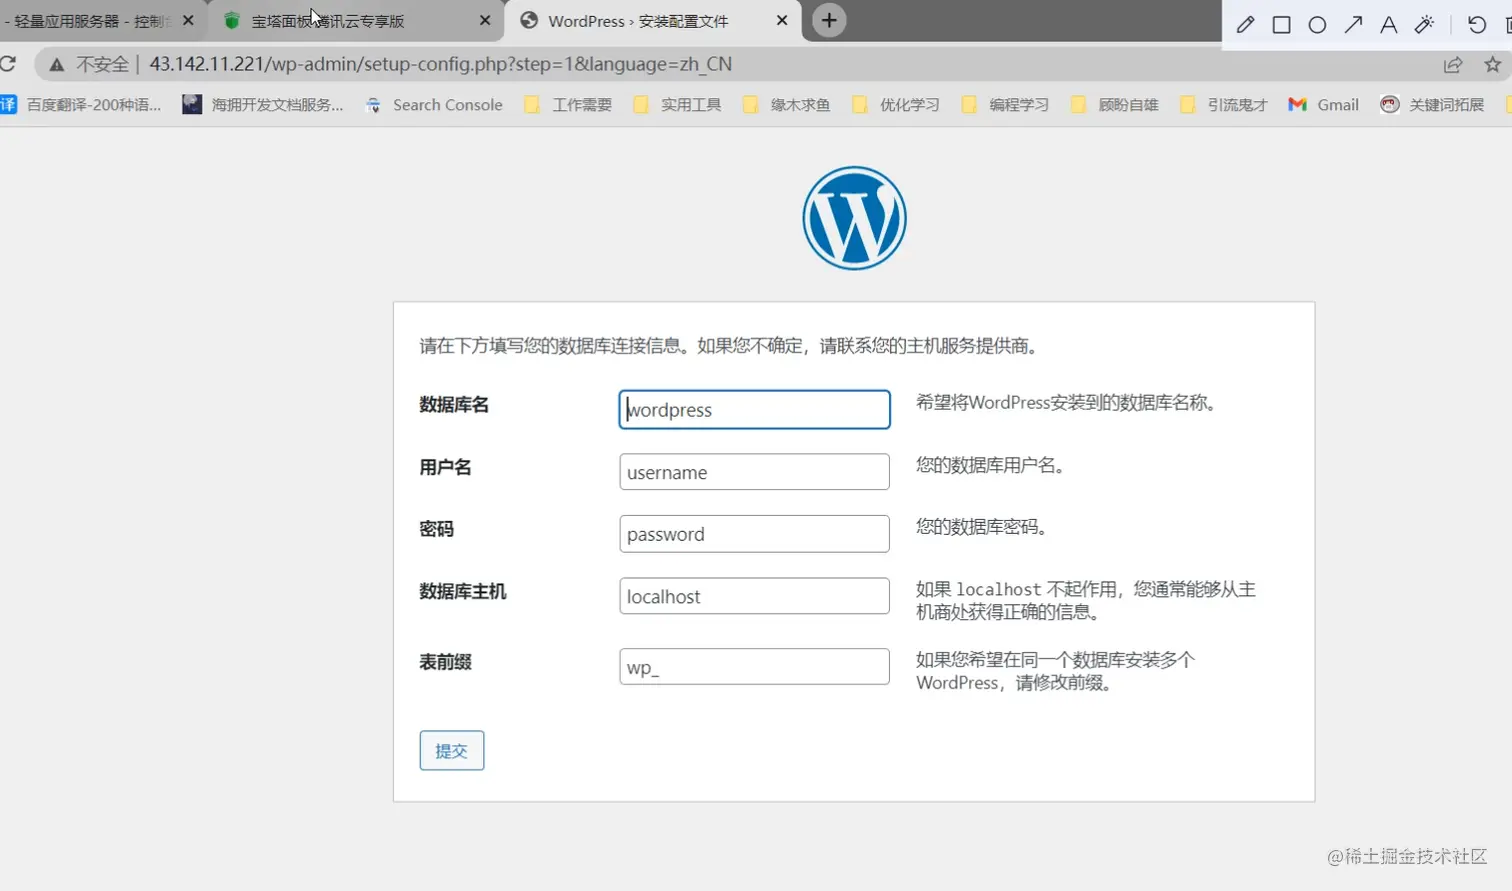Close the WordPress tab
Viewport: 1512px width, 891px height.
pyautogui.click(x=782, y=20)
